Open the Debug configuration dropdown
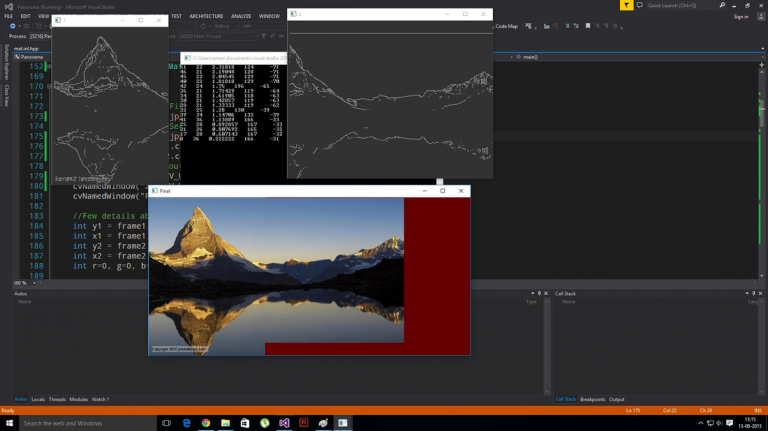Viewport: 768px width, 431px height. pos(225,26)
